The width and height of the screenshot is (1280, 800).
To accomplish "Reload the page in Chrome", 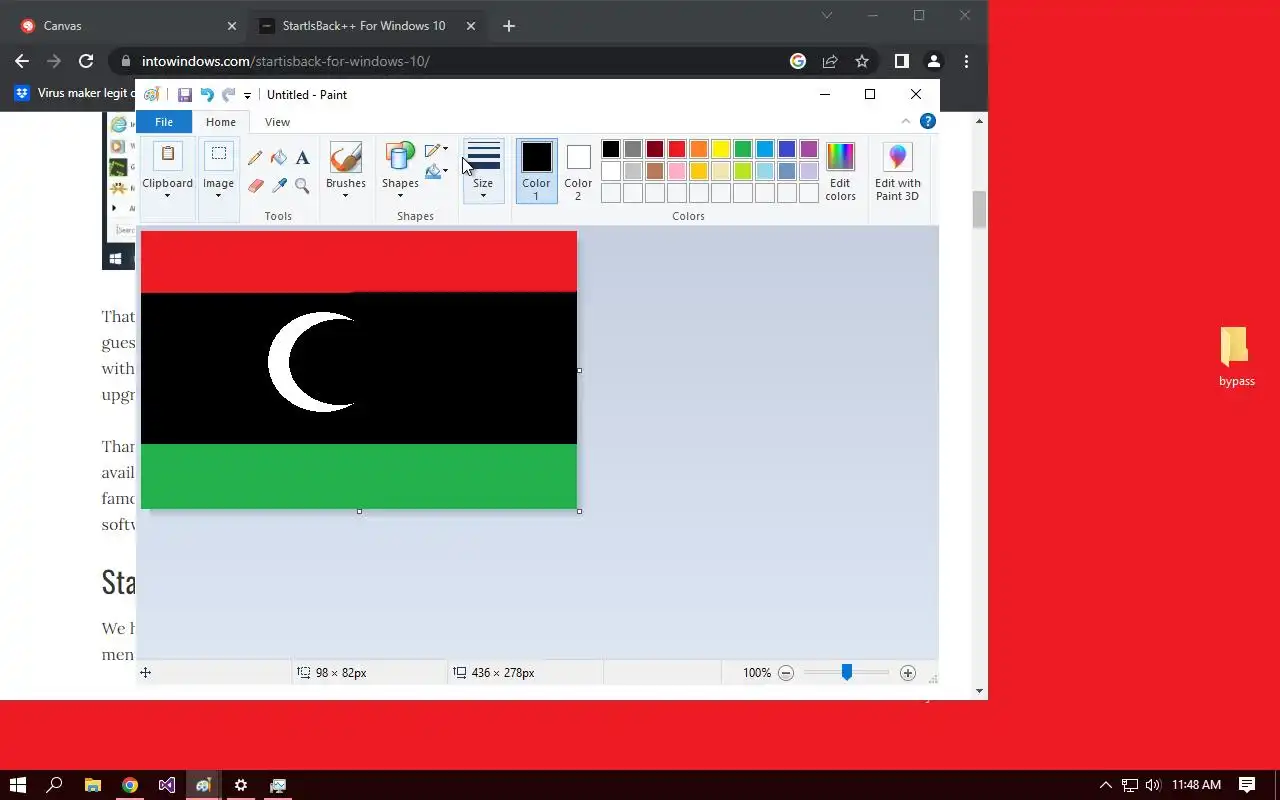I will click(86, 61).
